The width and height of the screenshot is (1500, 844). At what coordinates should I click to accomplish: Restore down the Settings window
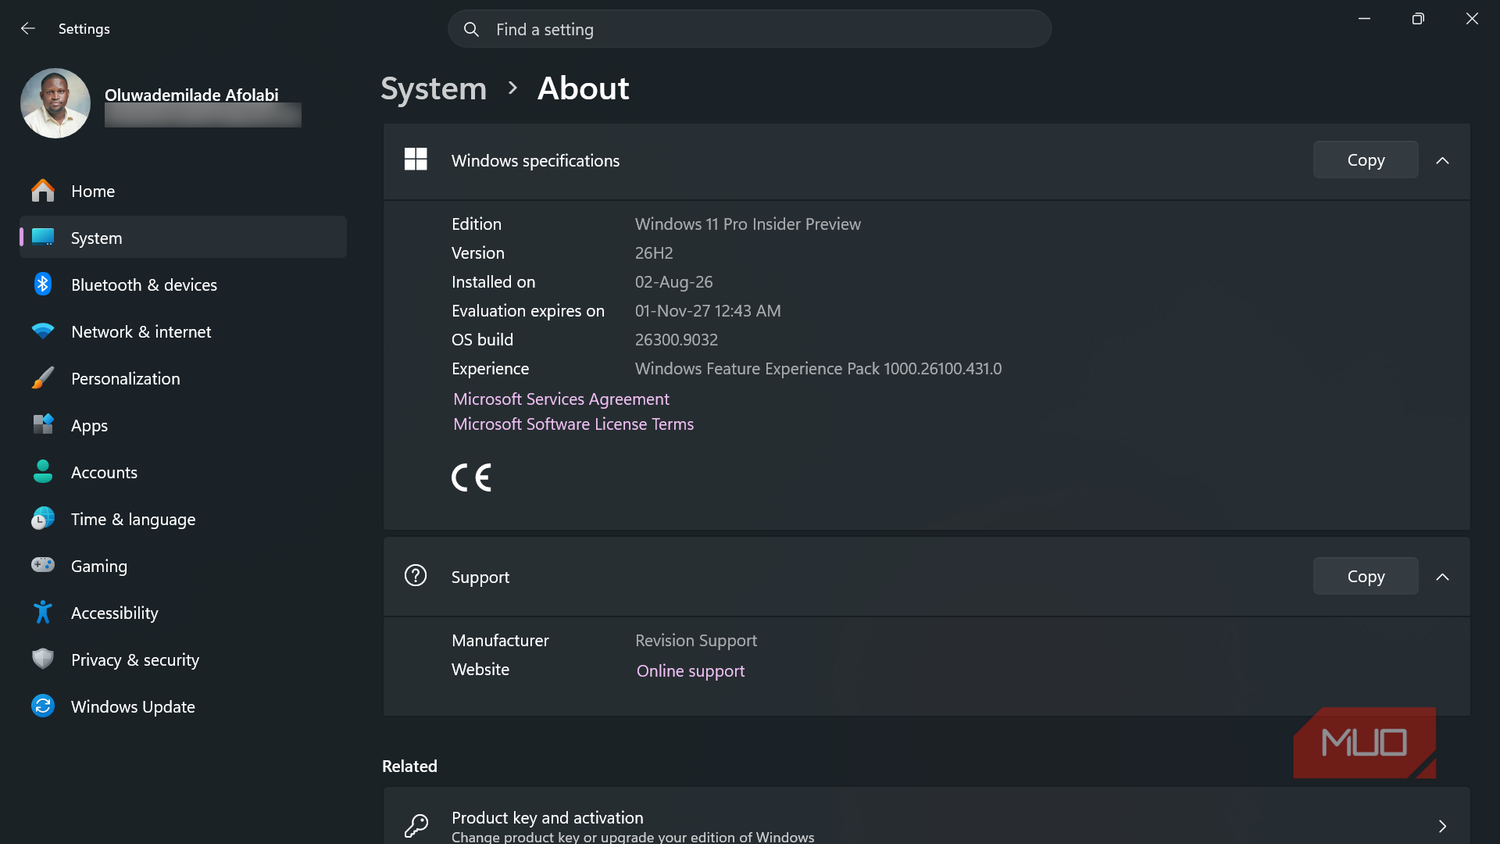(1418, 19)
